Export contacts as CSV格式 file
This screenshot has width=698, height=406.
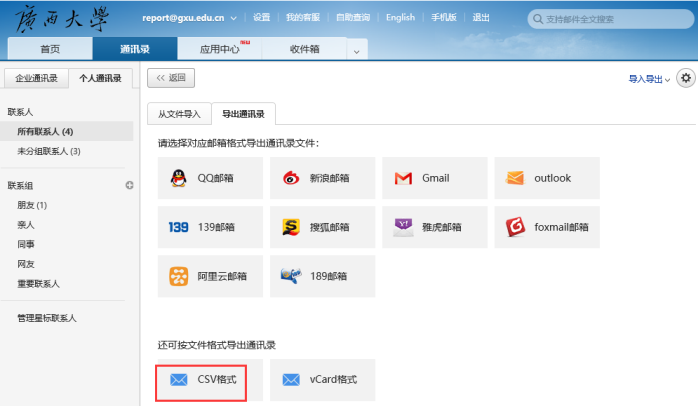tap(210, 380)
